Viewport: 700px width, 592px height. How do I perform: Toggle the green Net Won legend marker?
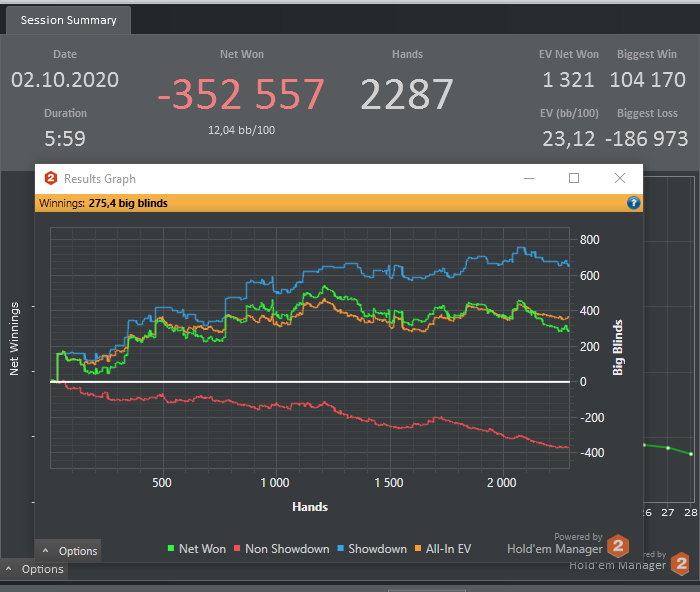(x=171, y=548)
